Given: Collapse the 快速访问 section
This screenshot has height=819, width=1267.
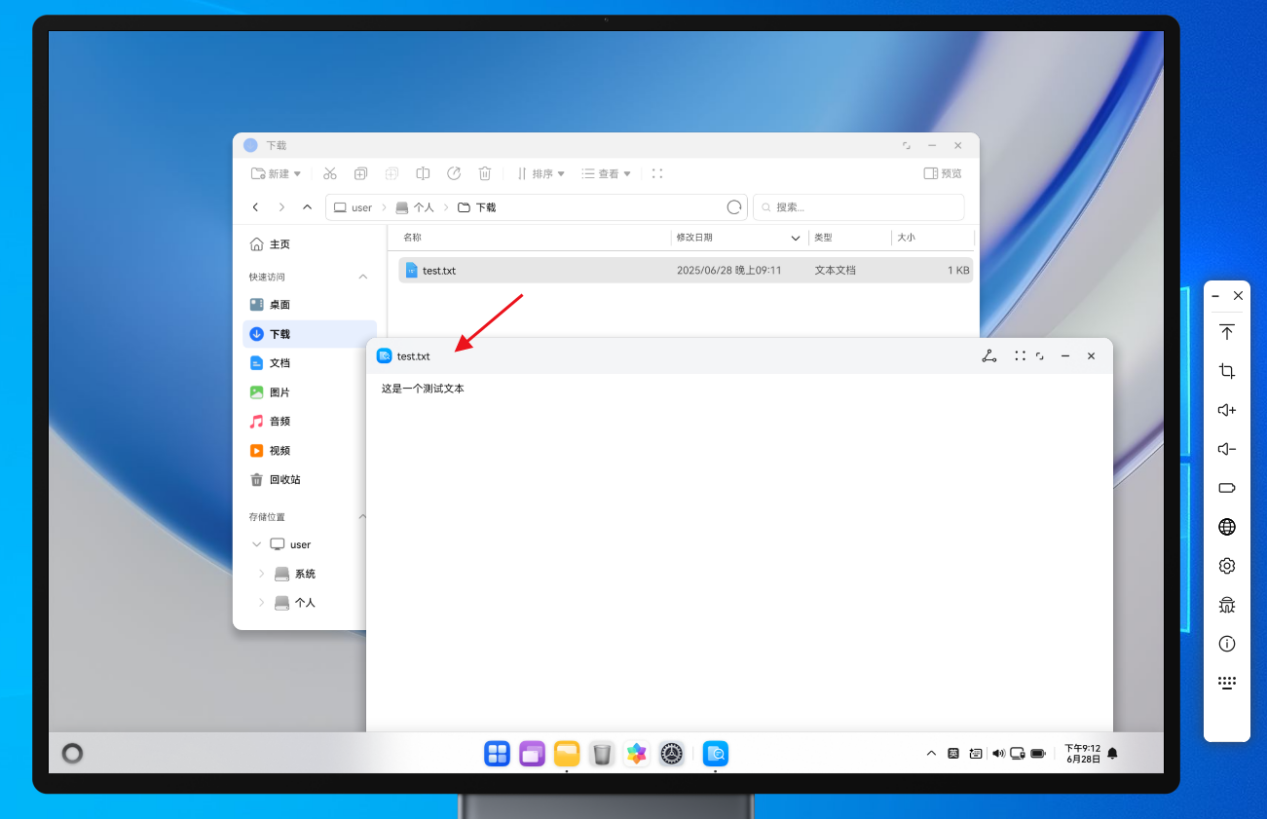Looking at the screenshot, I should point(363,277).
